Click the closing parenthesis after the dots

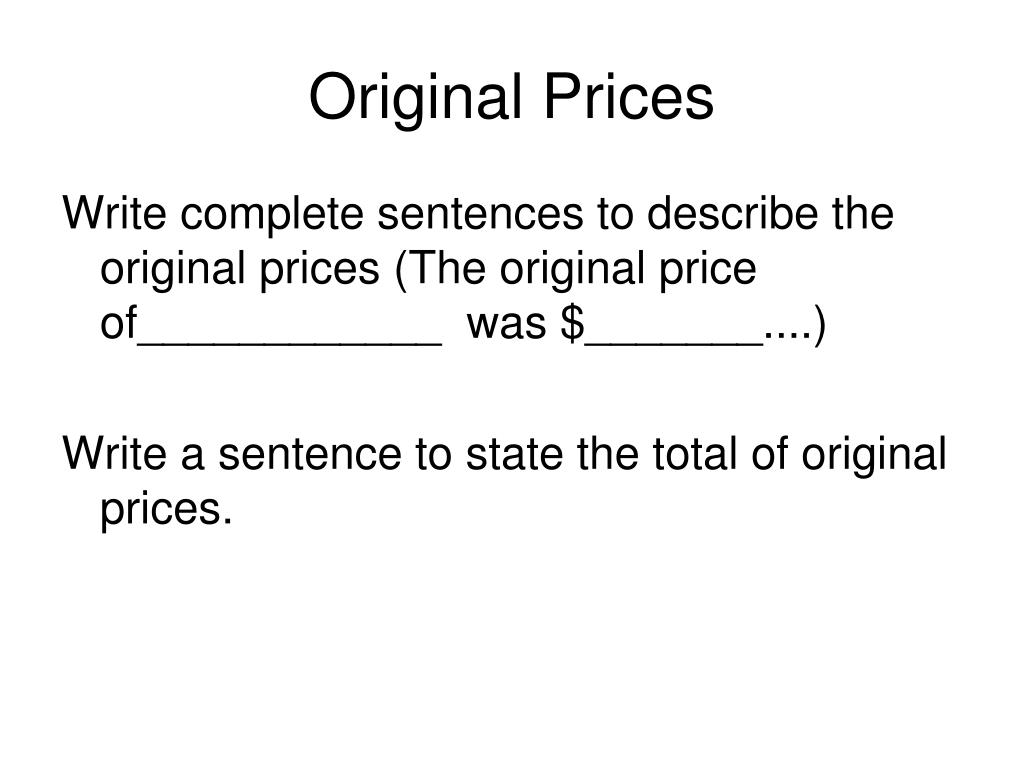click(820, 325)
